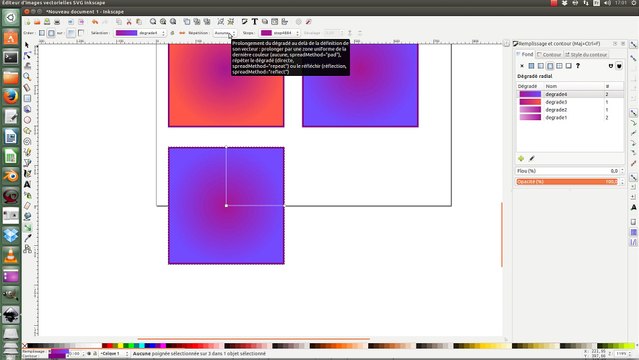Image resolution: width=639 pixels, height=360 pixels.
Task: Adjust the Opacité (%) spinner arrows
Action: click(x=622, y=182)
